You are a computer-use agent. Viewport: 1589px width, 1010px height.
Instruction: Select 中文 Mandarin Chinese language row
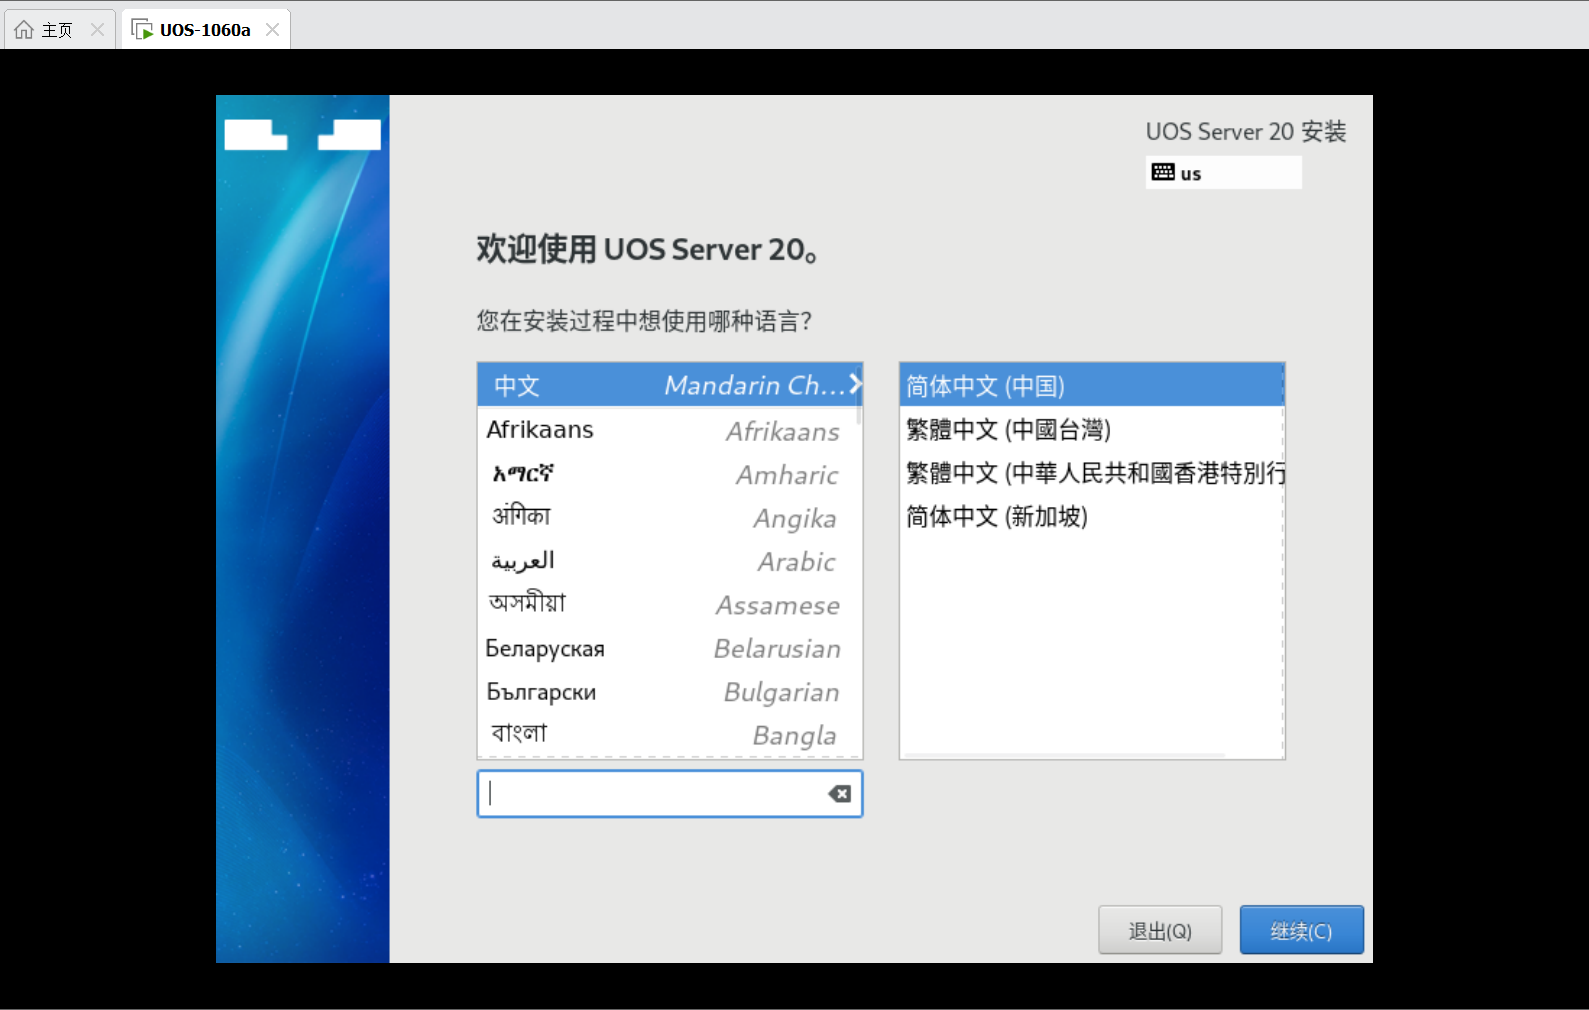669,385
